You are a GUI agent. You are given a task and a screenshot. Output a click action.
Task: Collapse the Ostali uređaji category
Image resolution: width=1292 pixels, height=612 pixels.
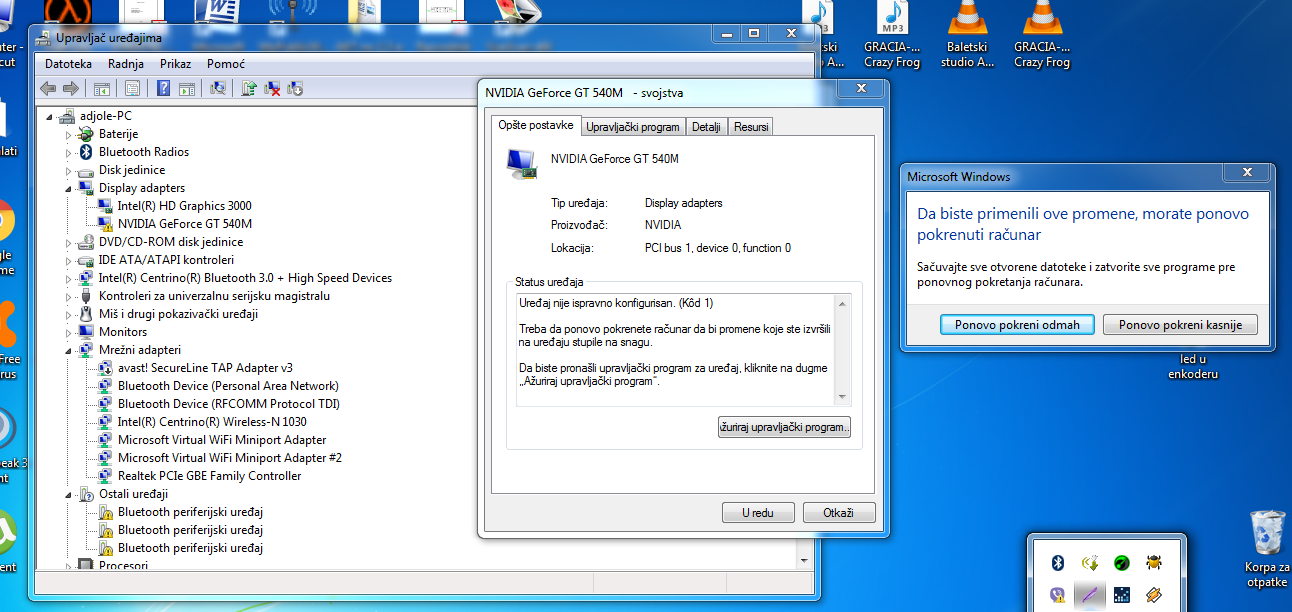[69, 494]
